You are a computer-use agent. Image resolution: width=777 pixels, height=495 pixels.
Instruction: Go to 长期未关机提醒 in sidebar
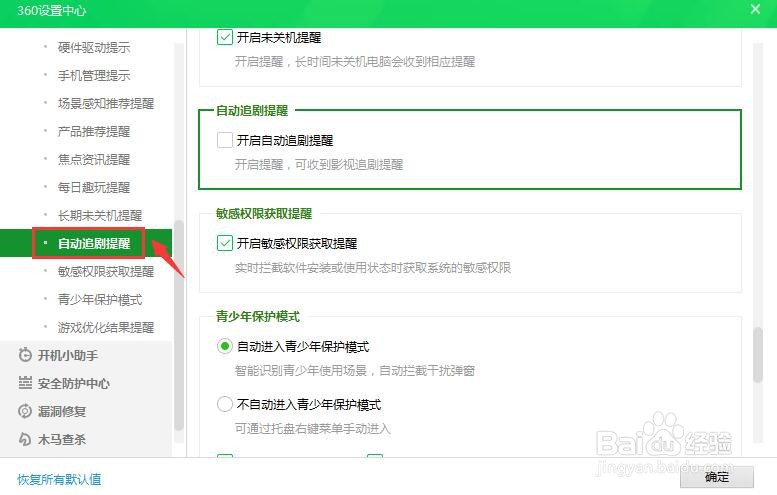tap(100, 216)
